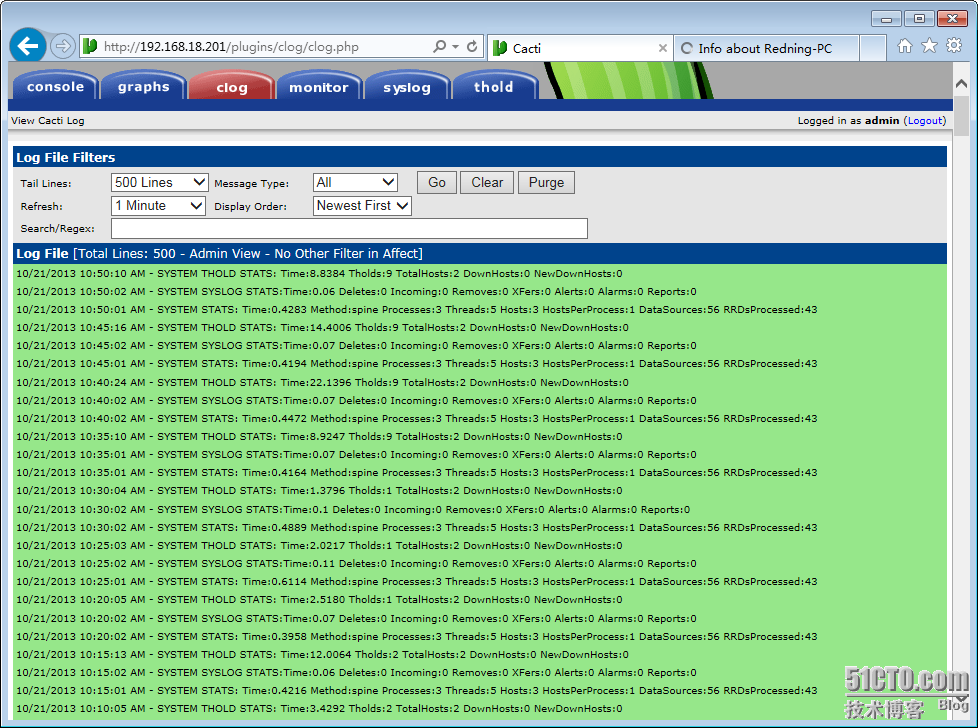978x728 pixels.
Task: Minimize the browser window
Action: (886, 19)
